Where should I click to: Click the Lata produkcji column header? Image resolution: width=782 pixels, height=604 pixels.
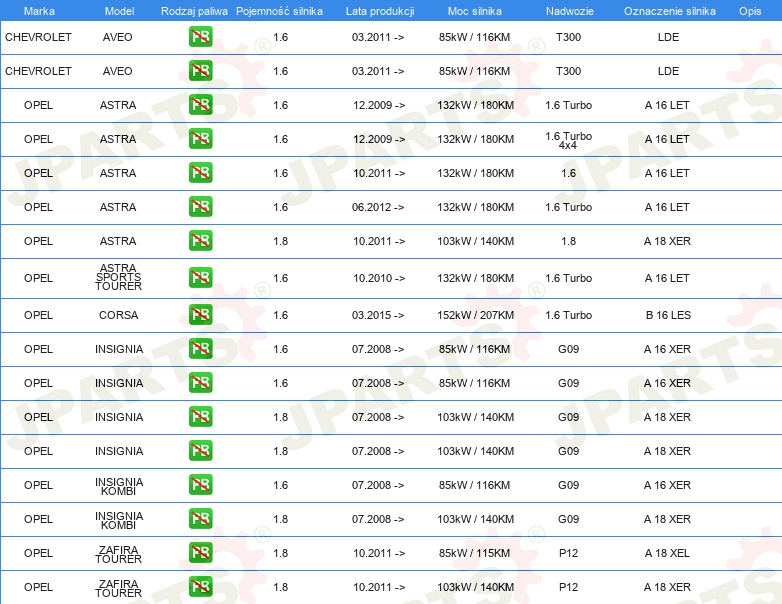point(380,11)
